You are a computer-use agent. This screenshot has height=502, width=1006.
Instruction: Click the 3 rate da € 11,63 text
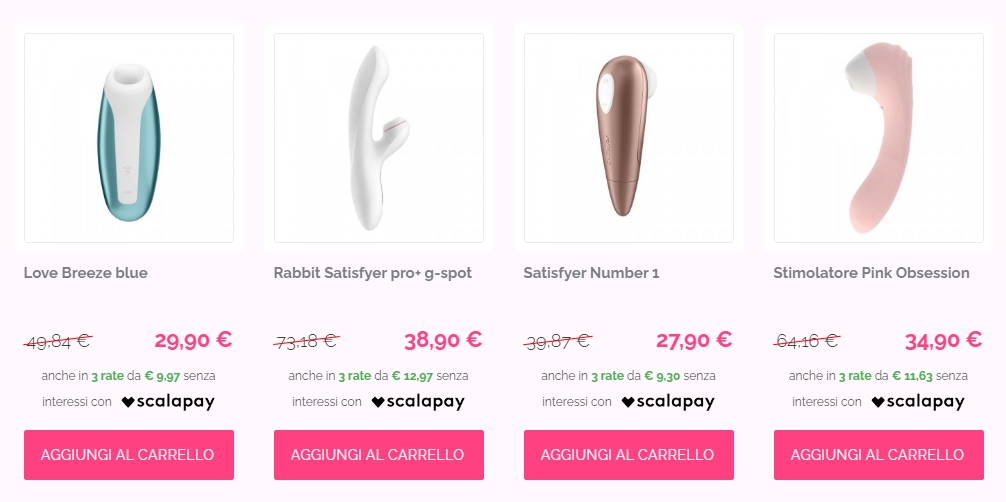(885, 376)
